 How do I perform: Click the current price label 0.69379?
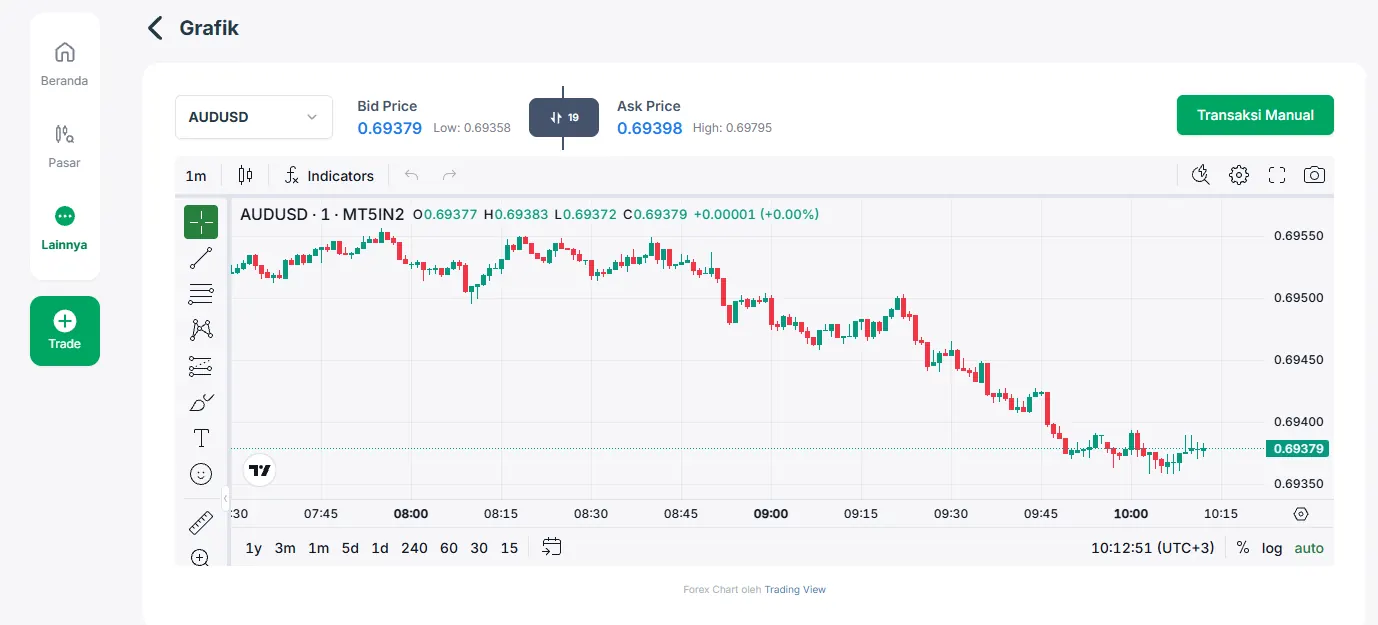point(1297,449)
